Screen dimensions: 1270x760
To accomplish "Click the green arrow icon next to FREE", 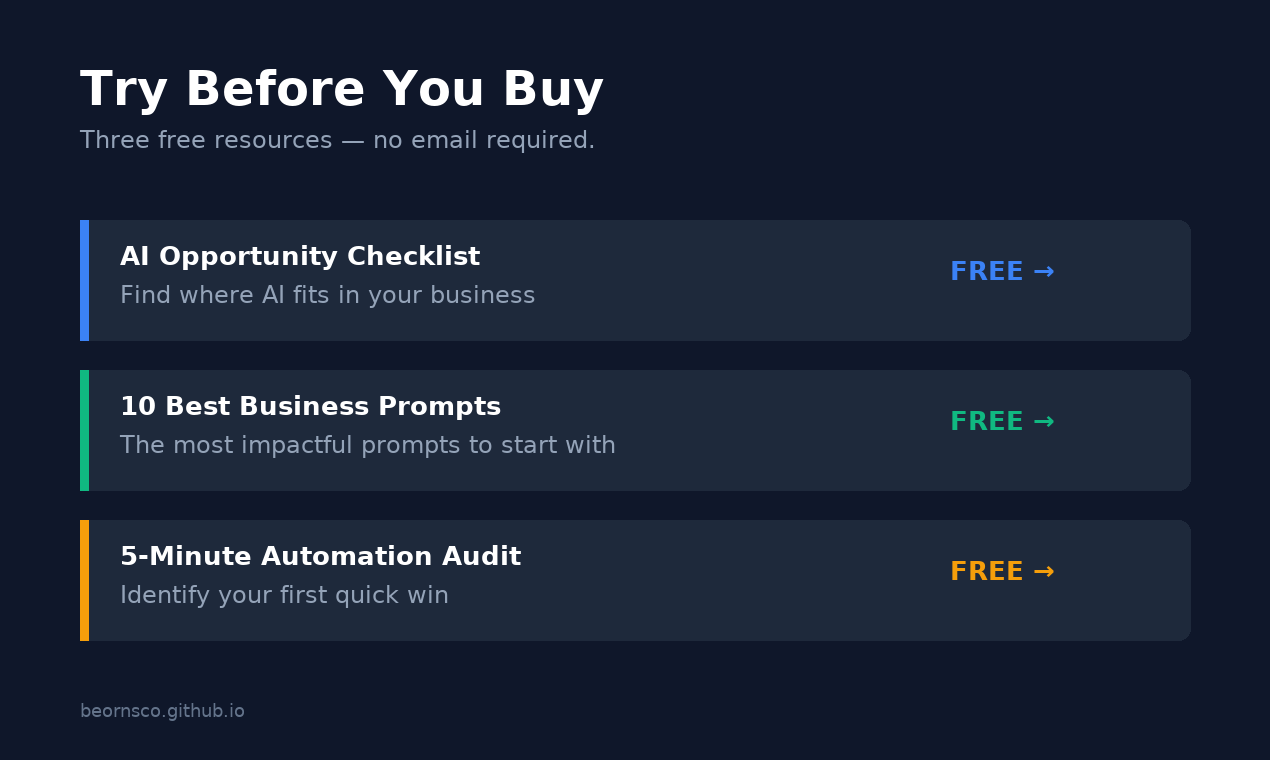I will (x=1045, y=420).
